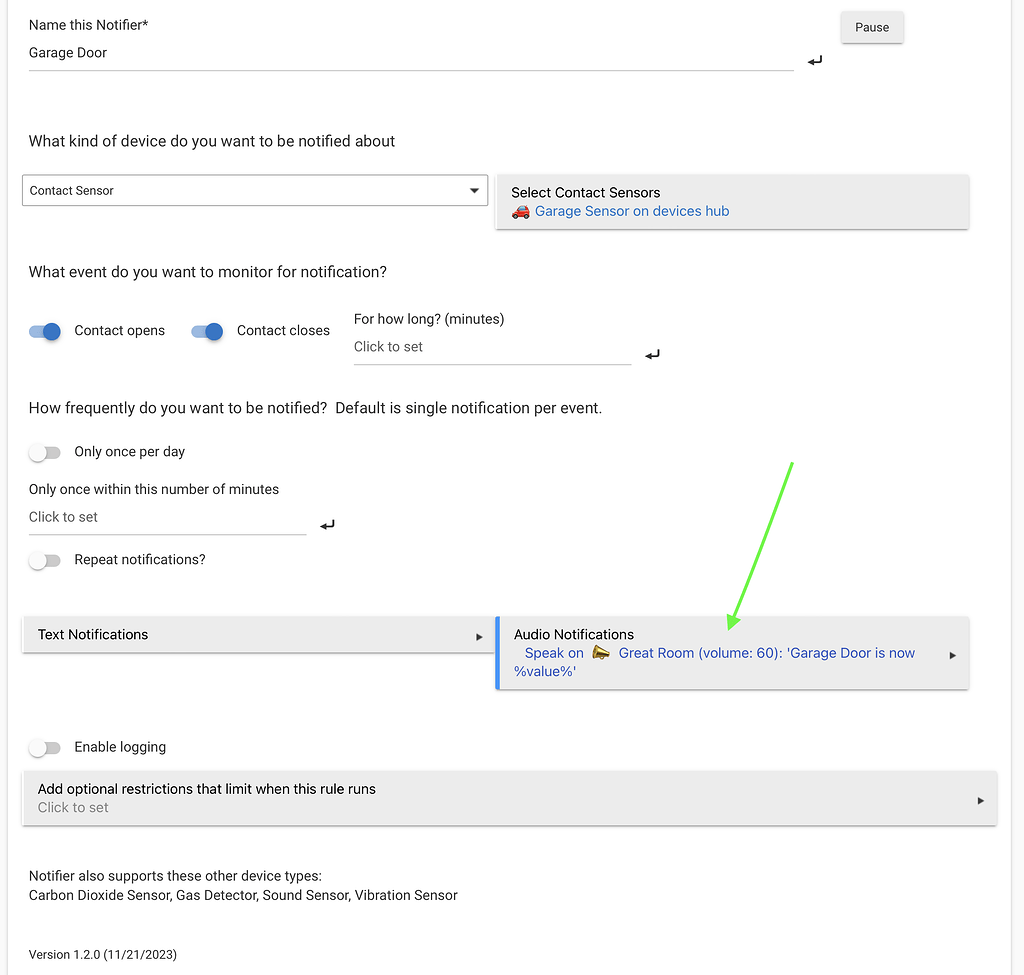
Task: Click the return-arrow icon beside the notifier name
Action: 814,60
